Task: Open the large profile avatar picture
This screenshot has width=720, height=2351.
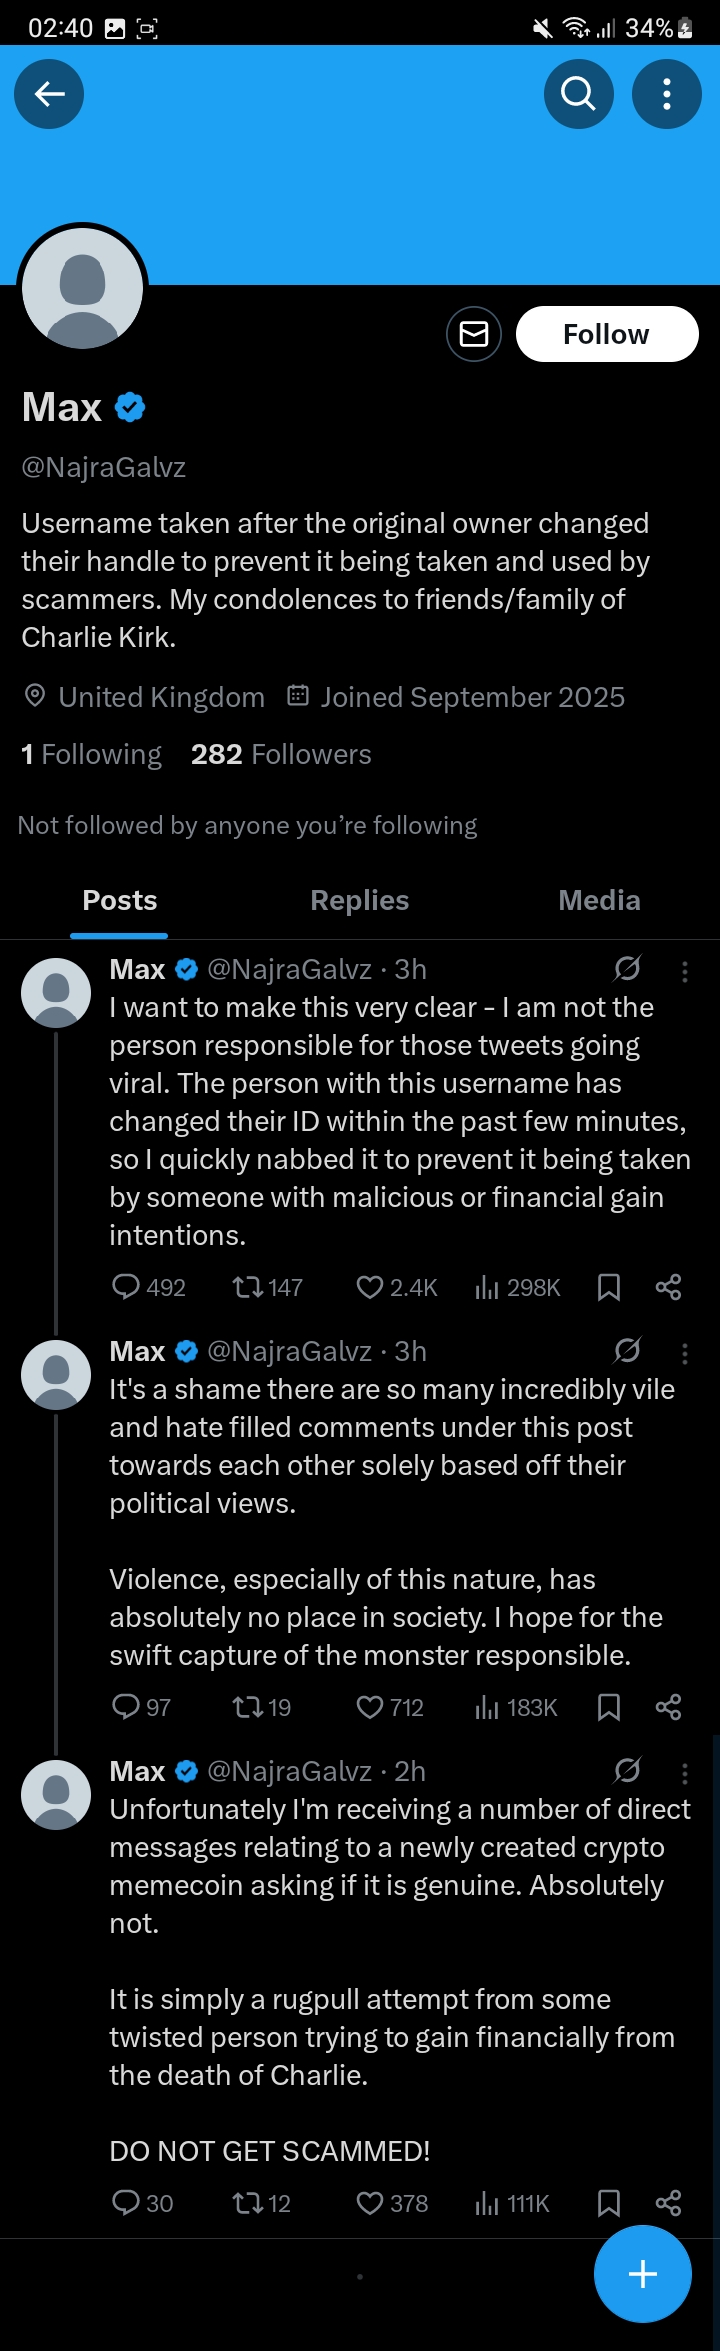Action: click(83, 288)
